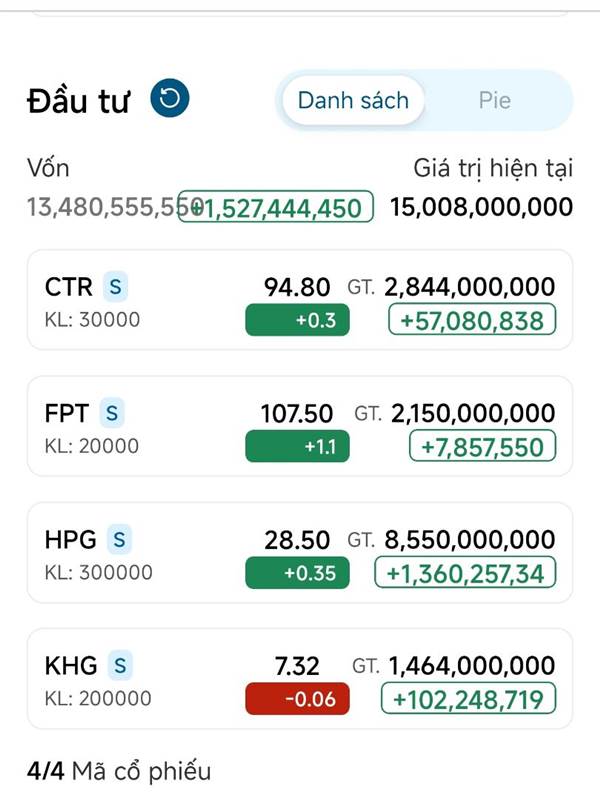Tap the S badge next to KHG
This screenshot has width=600, height=800.
tap(120, 665)
